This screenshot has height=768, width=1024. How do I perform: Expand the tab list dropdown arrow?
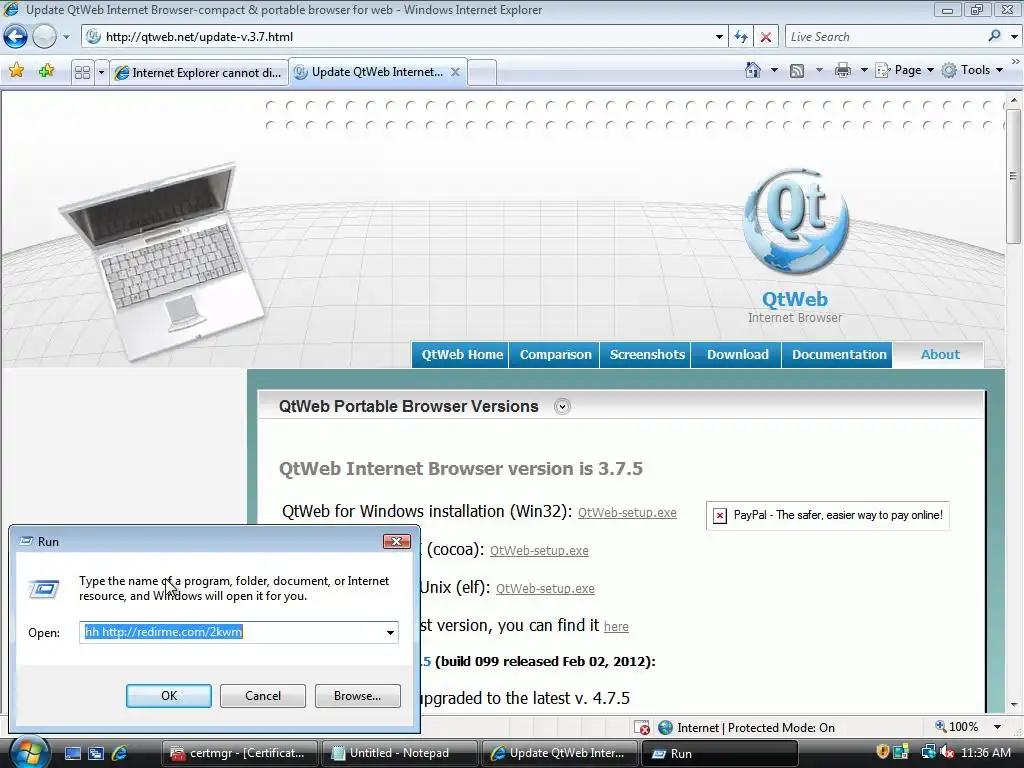pos(101,72)
